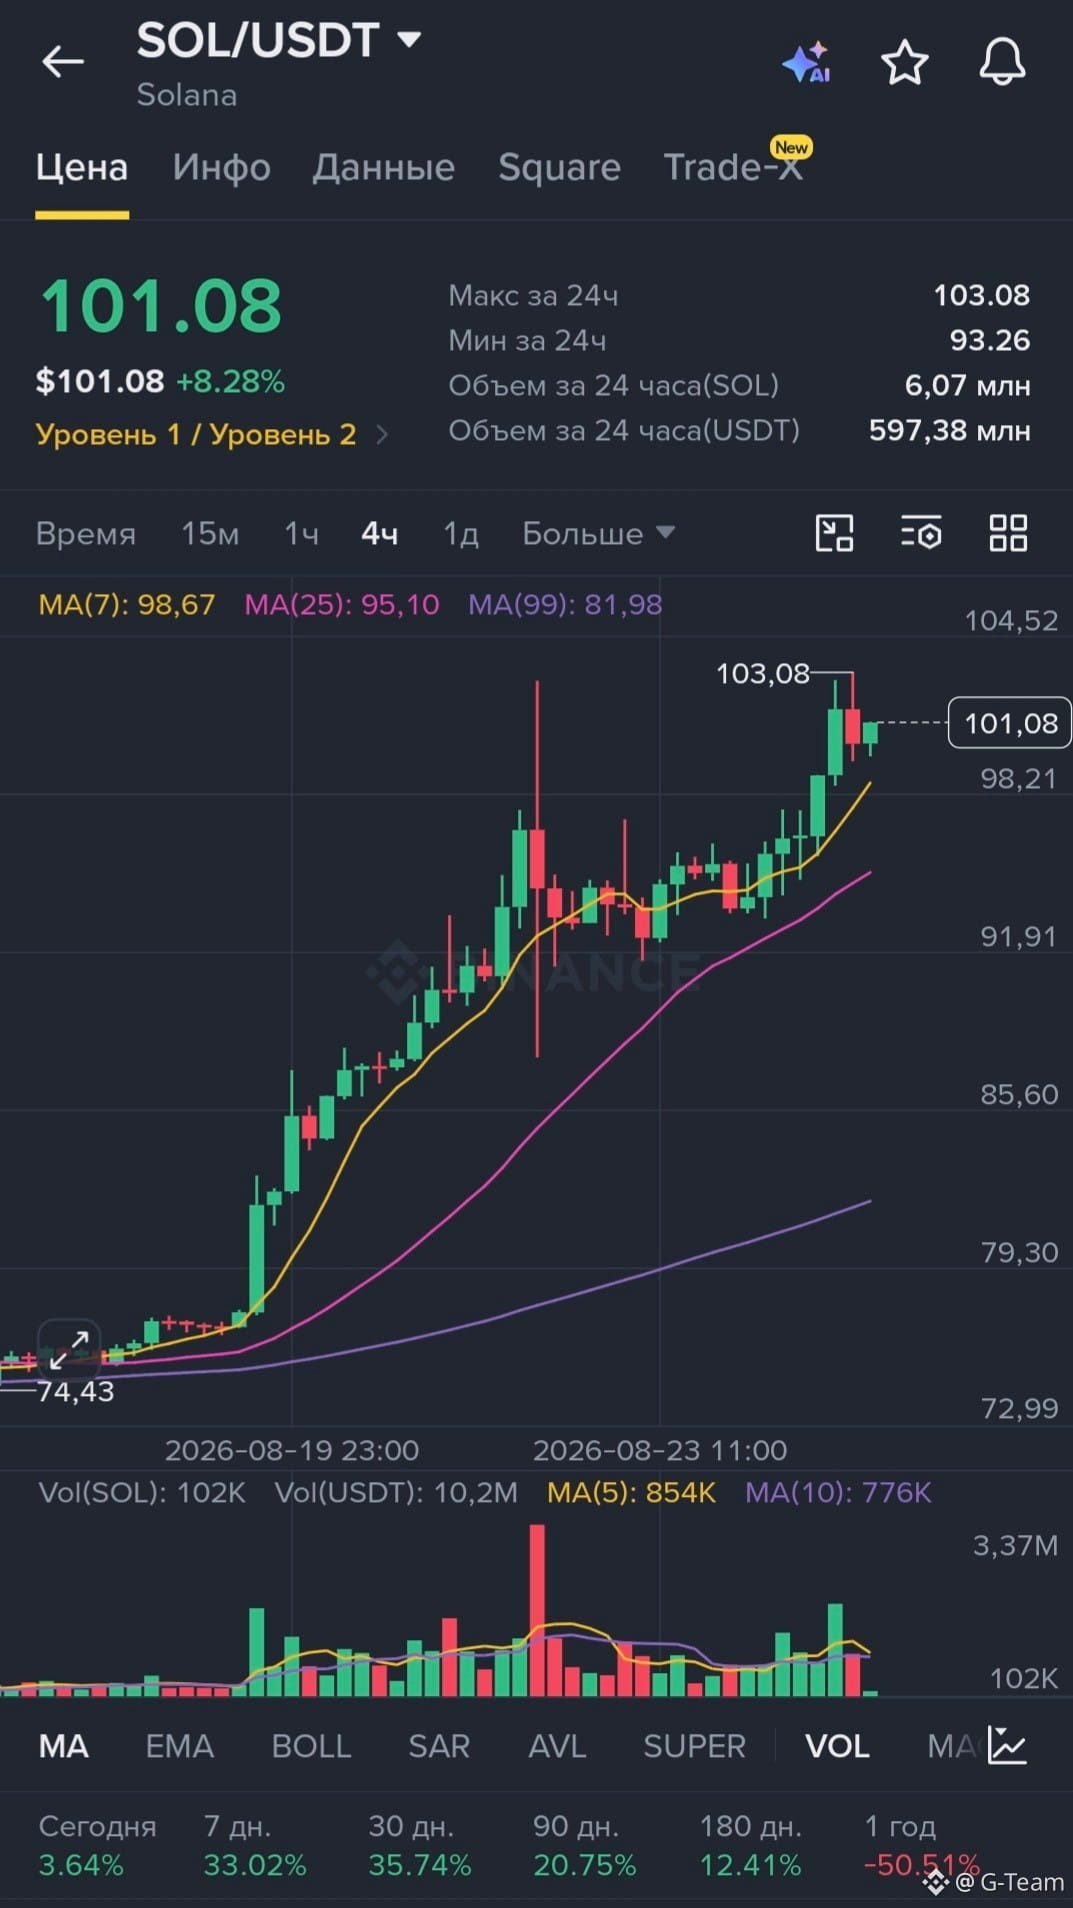The width and height of the screenshot is (1073, 1908).
Task: Expand the Больше timeframe dropdown
Action: point(598,534)
